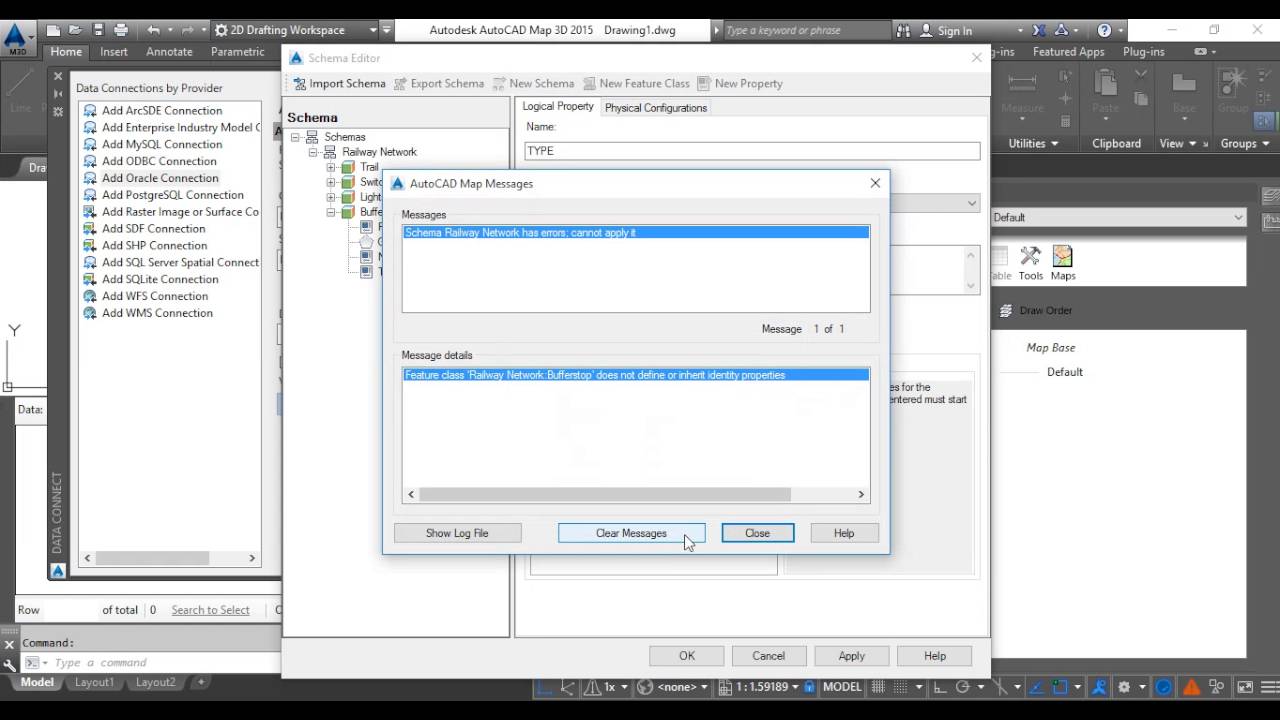The image size is (1280, 720).
Task: Open the Annotate ribbon tab
Action: pos(169,52)
